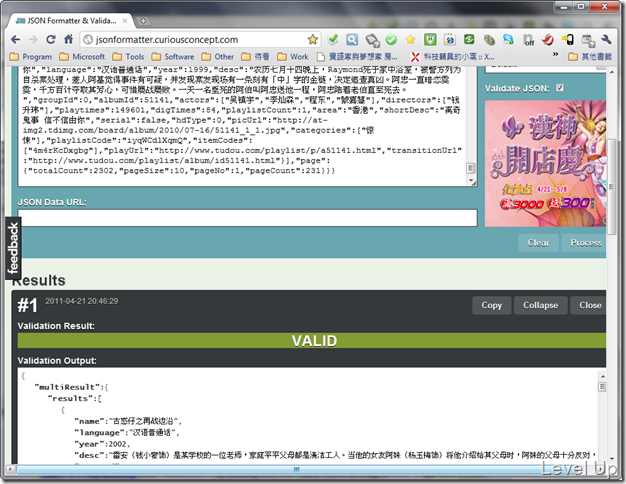Click the green square sync extension
This screenshot has width=626, height=484.
469,39
